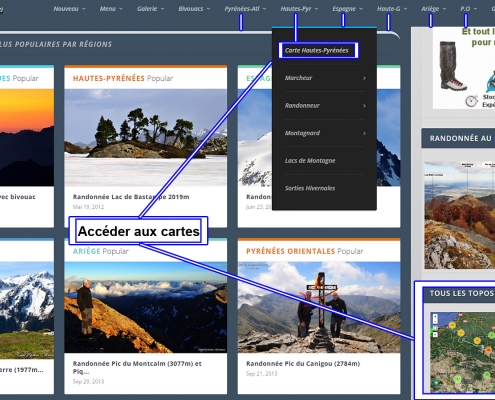The height and width of the screenshot is (400, 495).
Task: Expand Espagne dropdown arrow
Action: coord(361,9)
